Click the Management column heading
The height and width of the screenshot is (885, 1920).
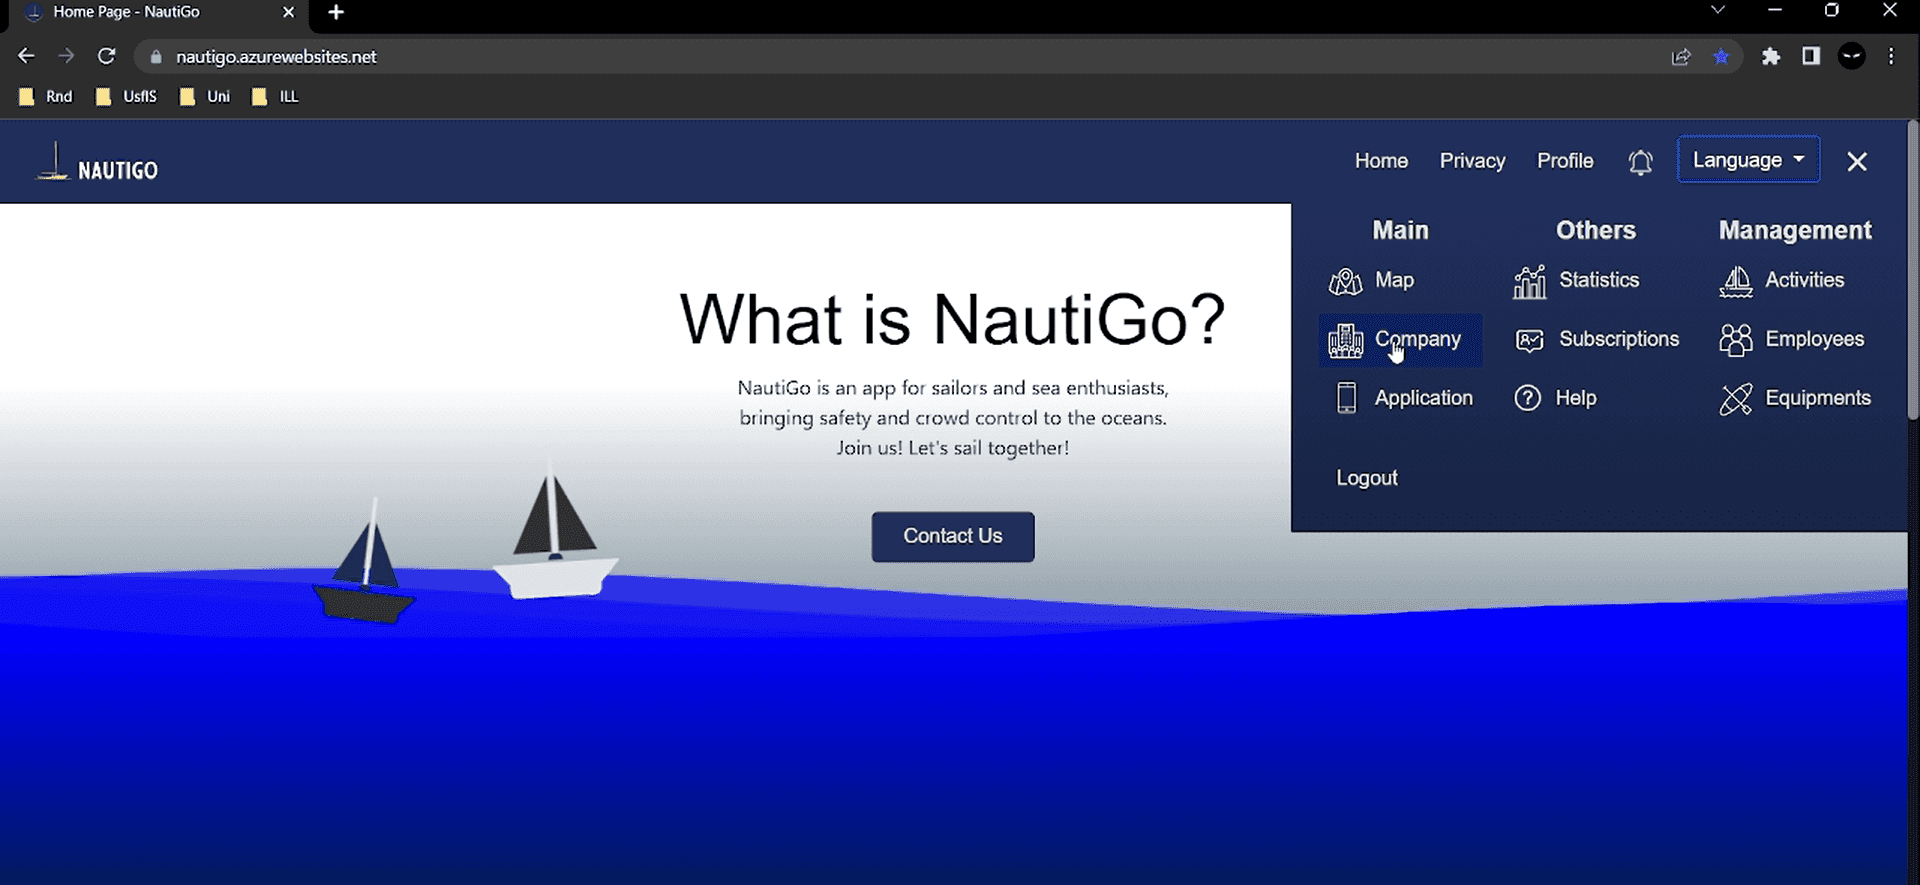(x=1795, y=231)
